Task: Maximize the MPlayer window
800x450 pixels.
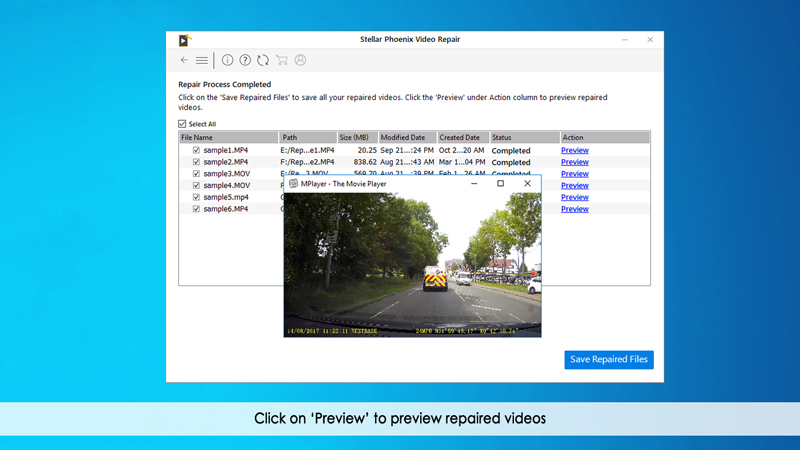Action: coord(501,184)
